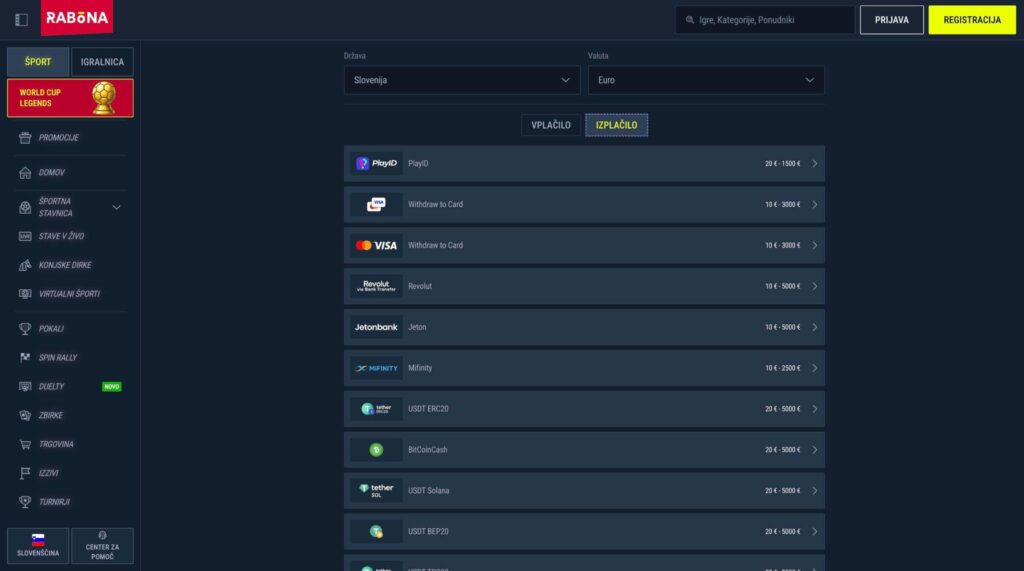Image resolution: width=1024 pixels, height=571 pixels.
Task: Expand PlayID row arrow
Action: coord(814,163)
